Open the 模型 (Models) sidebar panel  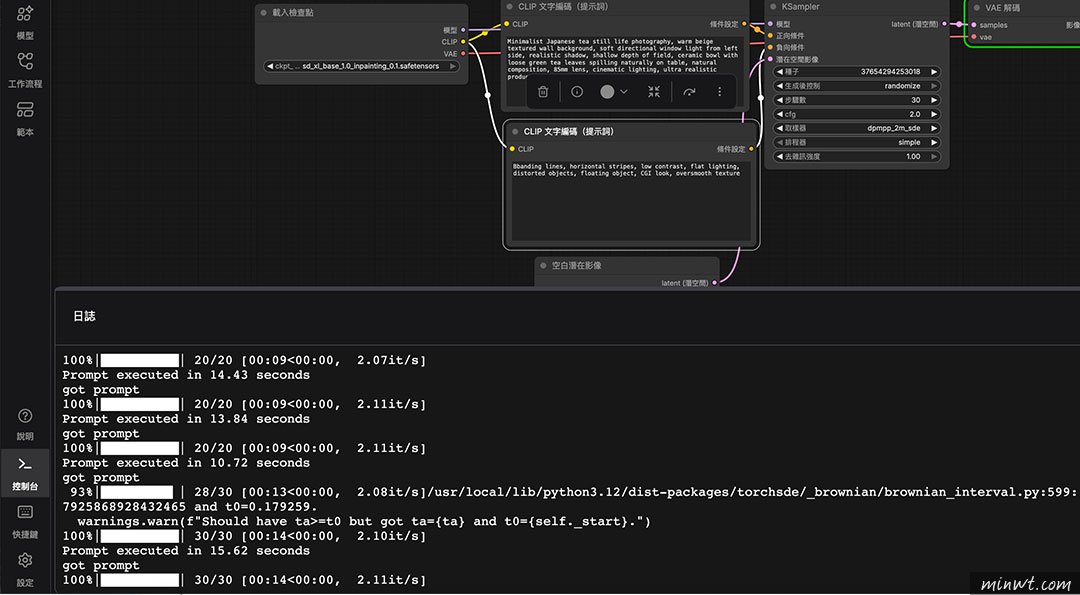[x=25, y=21]
